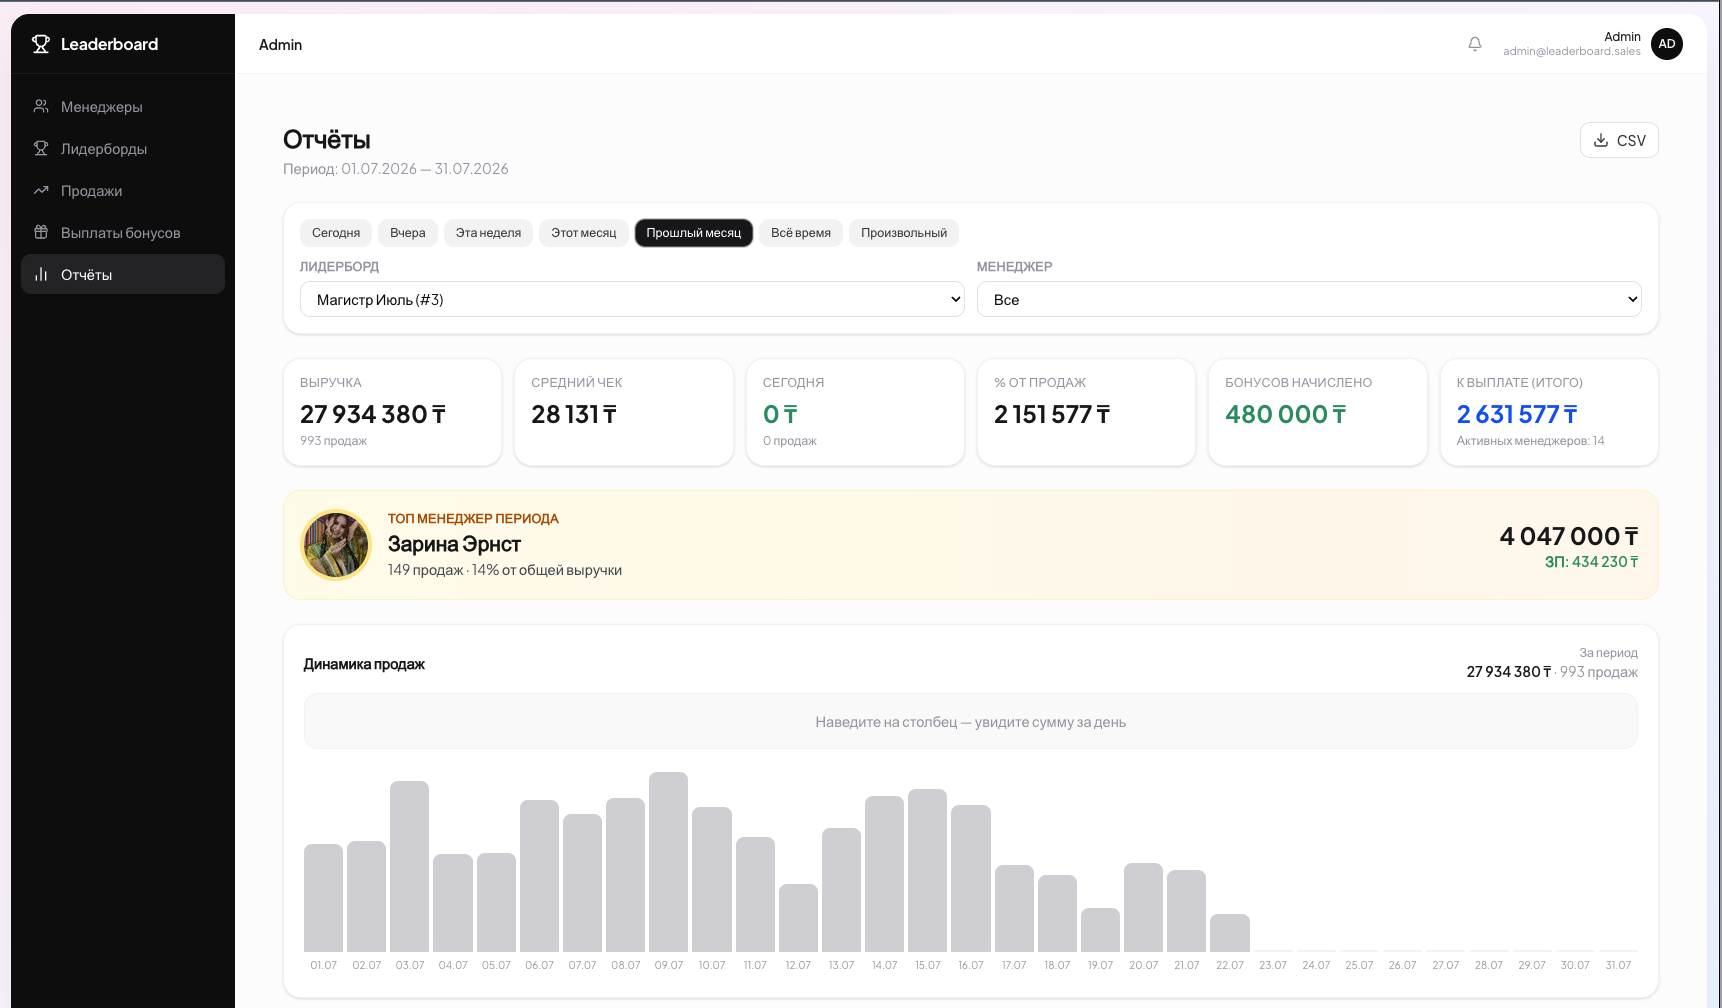
Task: Click the Менеджеры people icon in sidebar
Action: tap(41, 106)
